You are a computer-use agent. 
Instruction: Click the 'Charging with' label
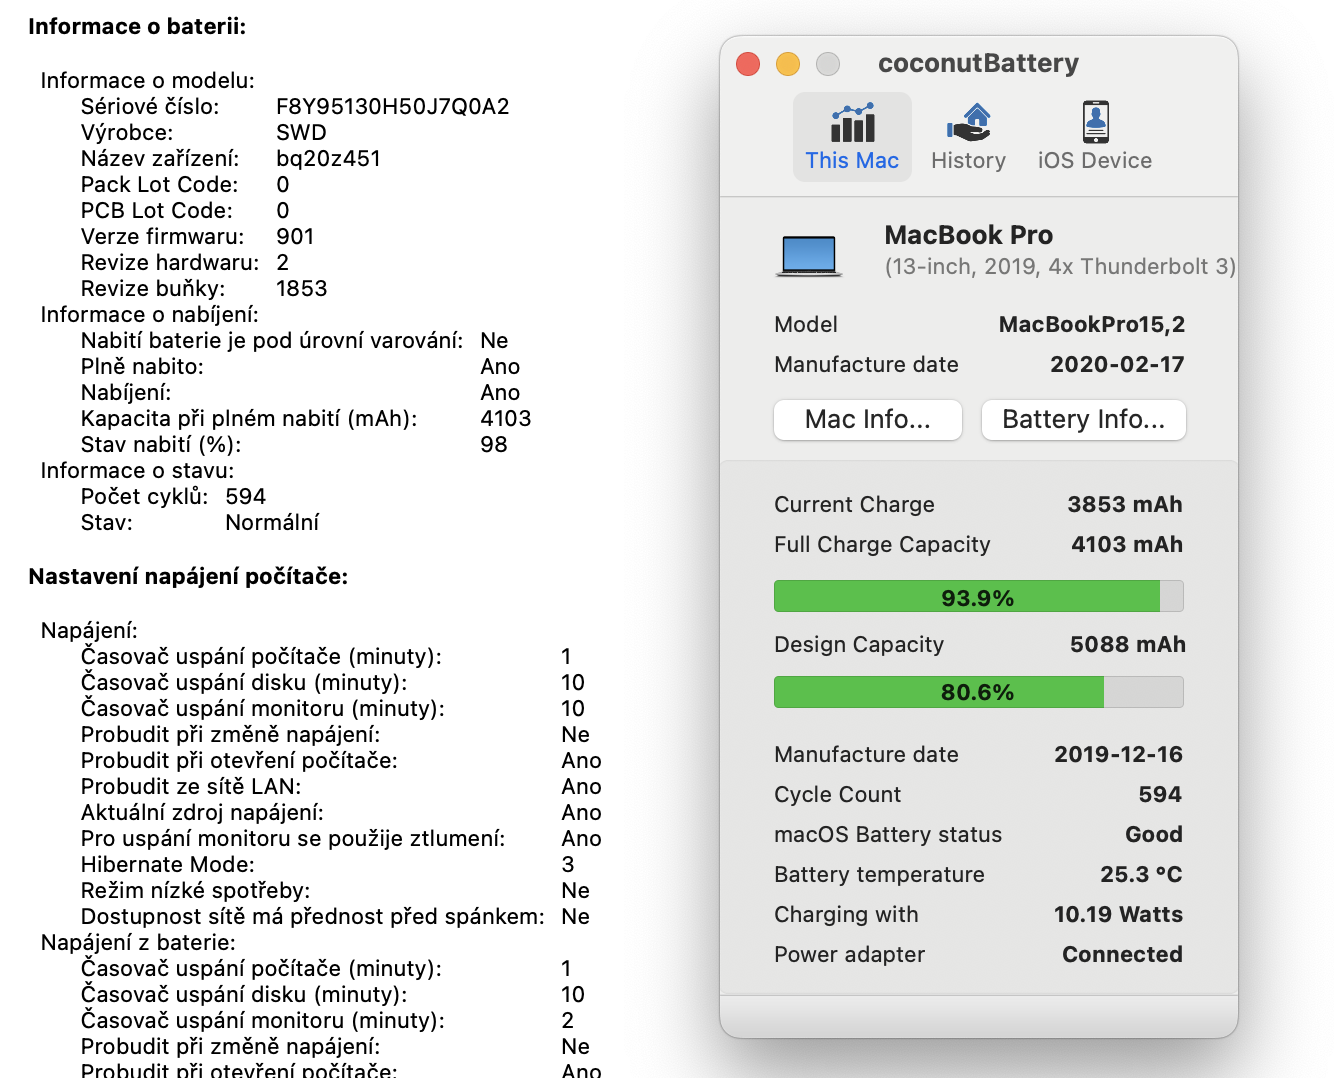846,915
